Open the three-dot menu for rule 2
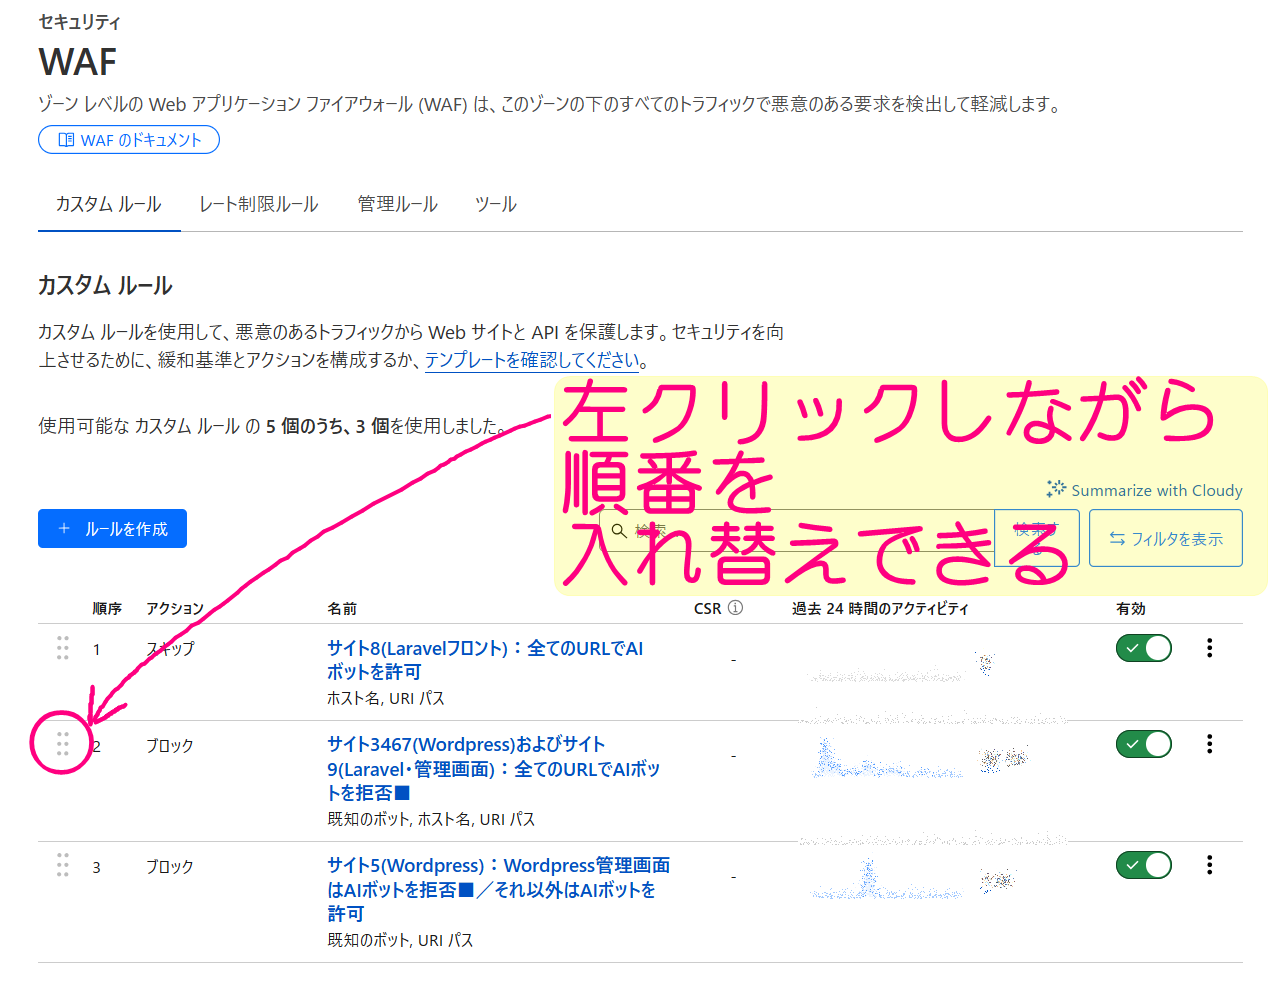This screenshot has width=1268, height=988. click(1210, 744)
